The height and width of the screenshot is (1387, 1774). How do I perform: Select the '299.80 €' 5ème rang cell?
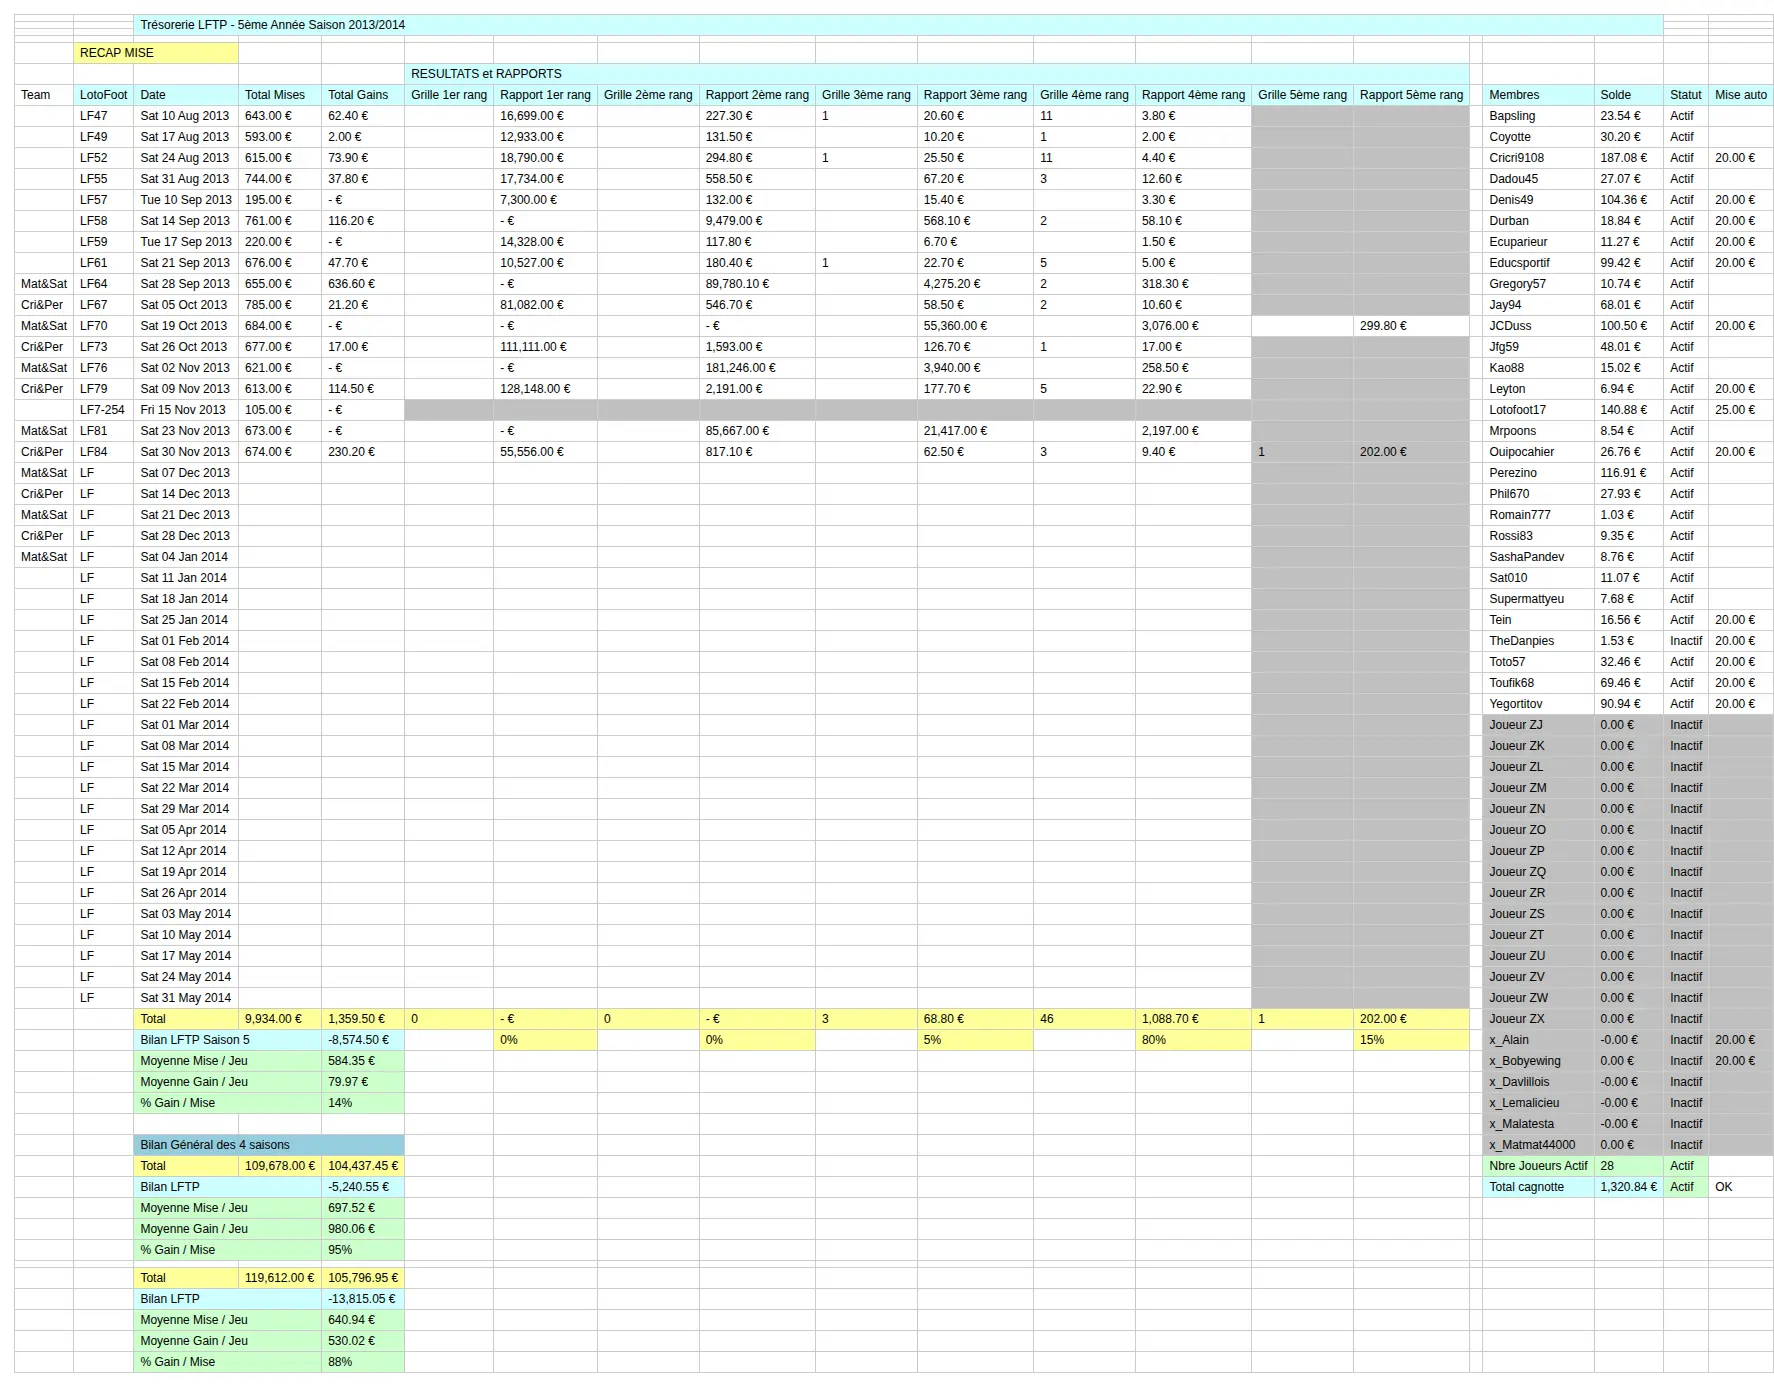pyautogui.click(x=1411, y=326)
